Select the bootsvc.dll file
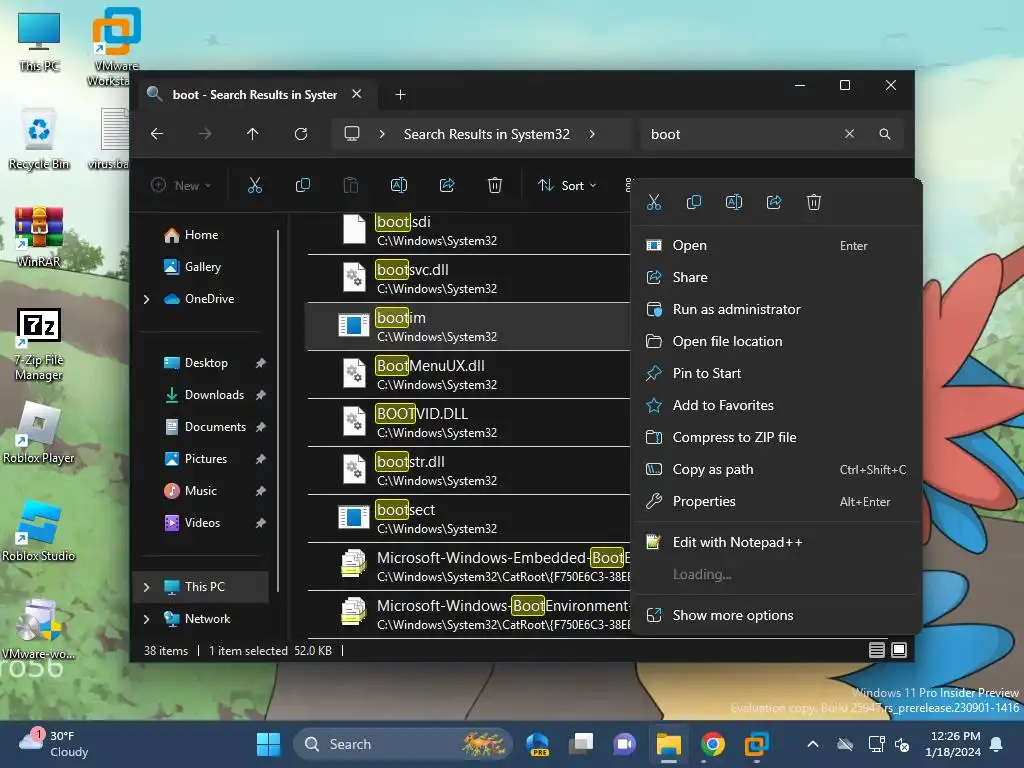Image resolution: width=1024 pixels, height=768 pixels. (x=469, y=278)
